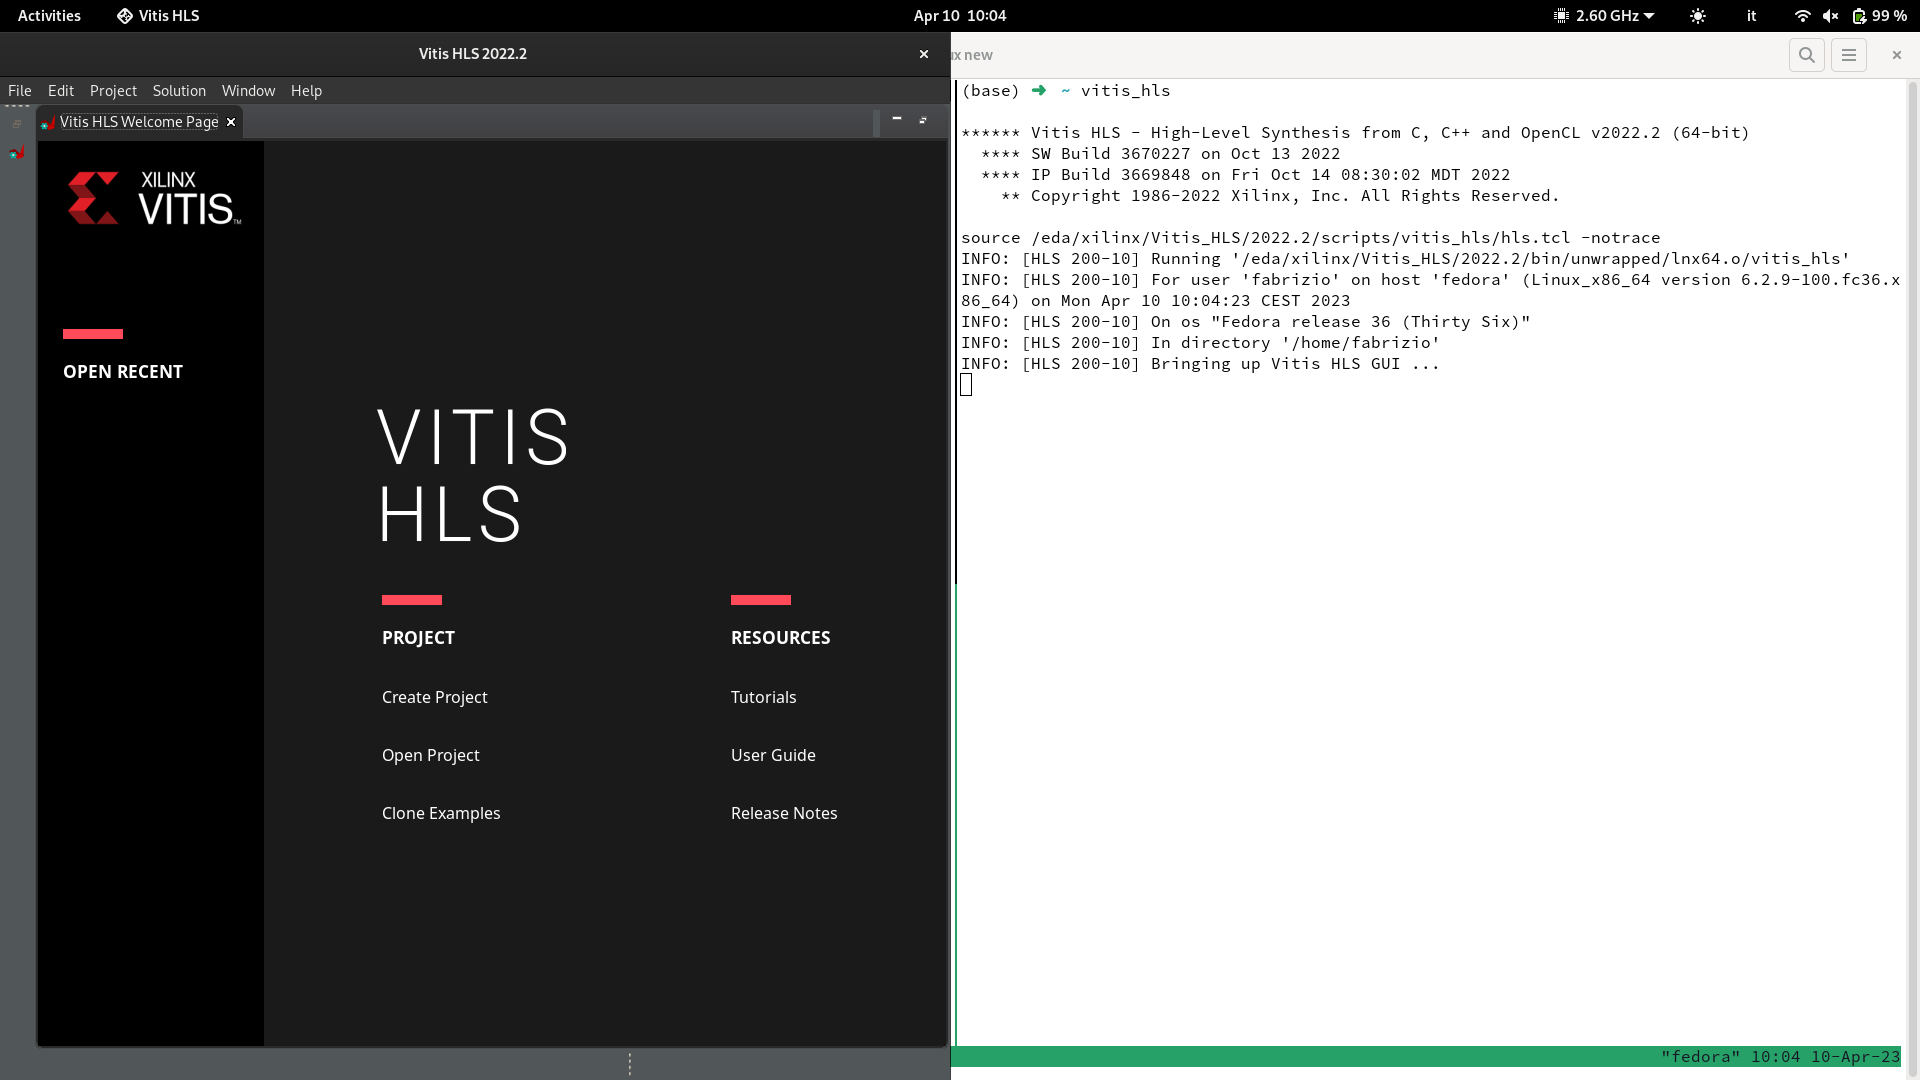Open the User Guide link

coord(773,755)
